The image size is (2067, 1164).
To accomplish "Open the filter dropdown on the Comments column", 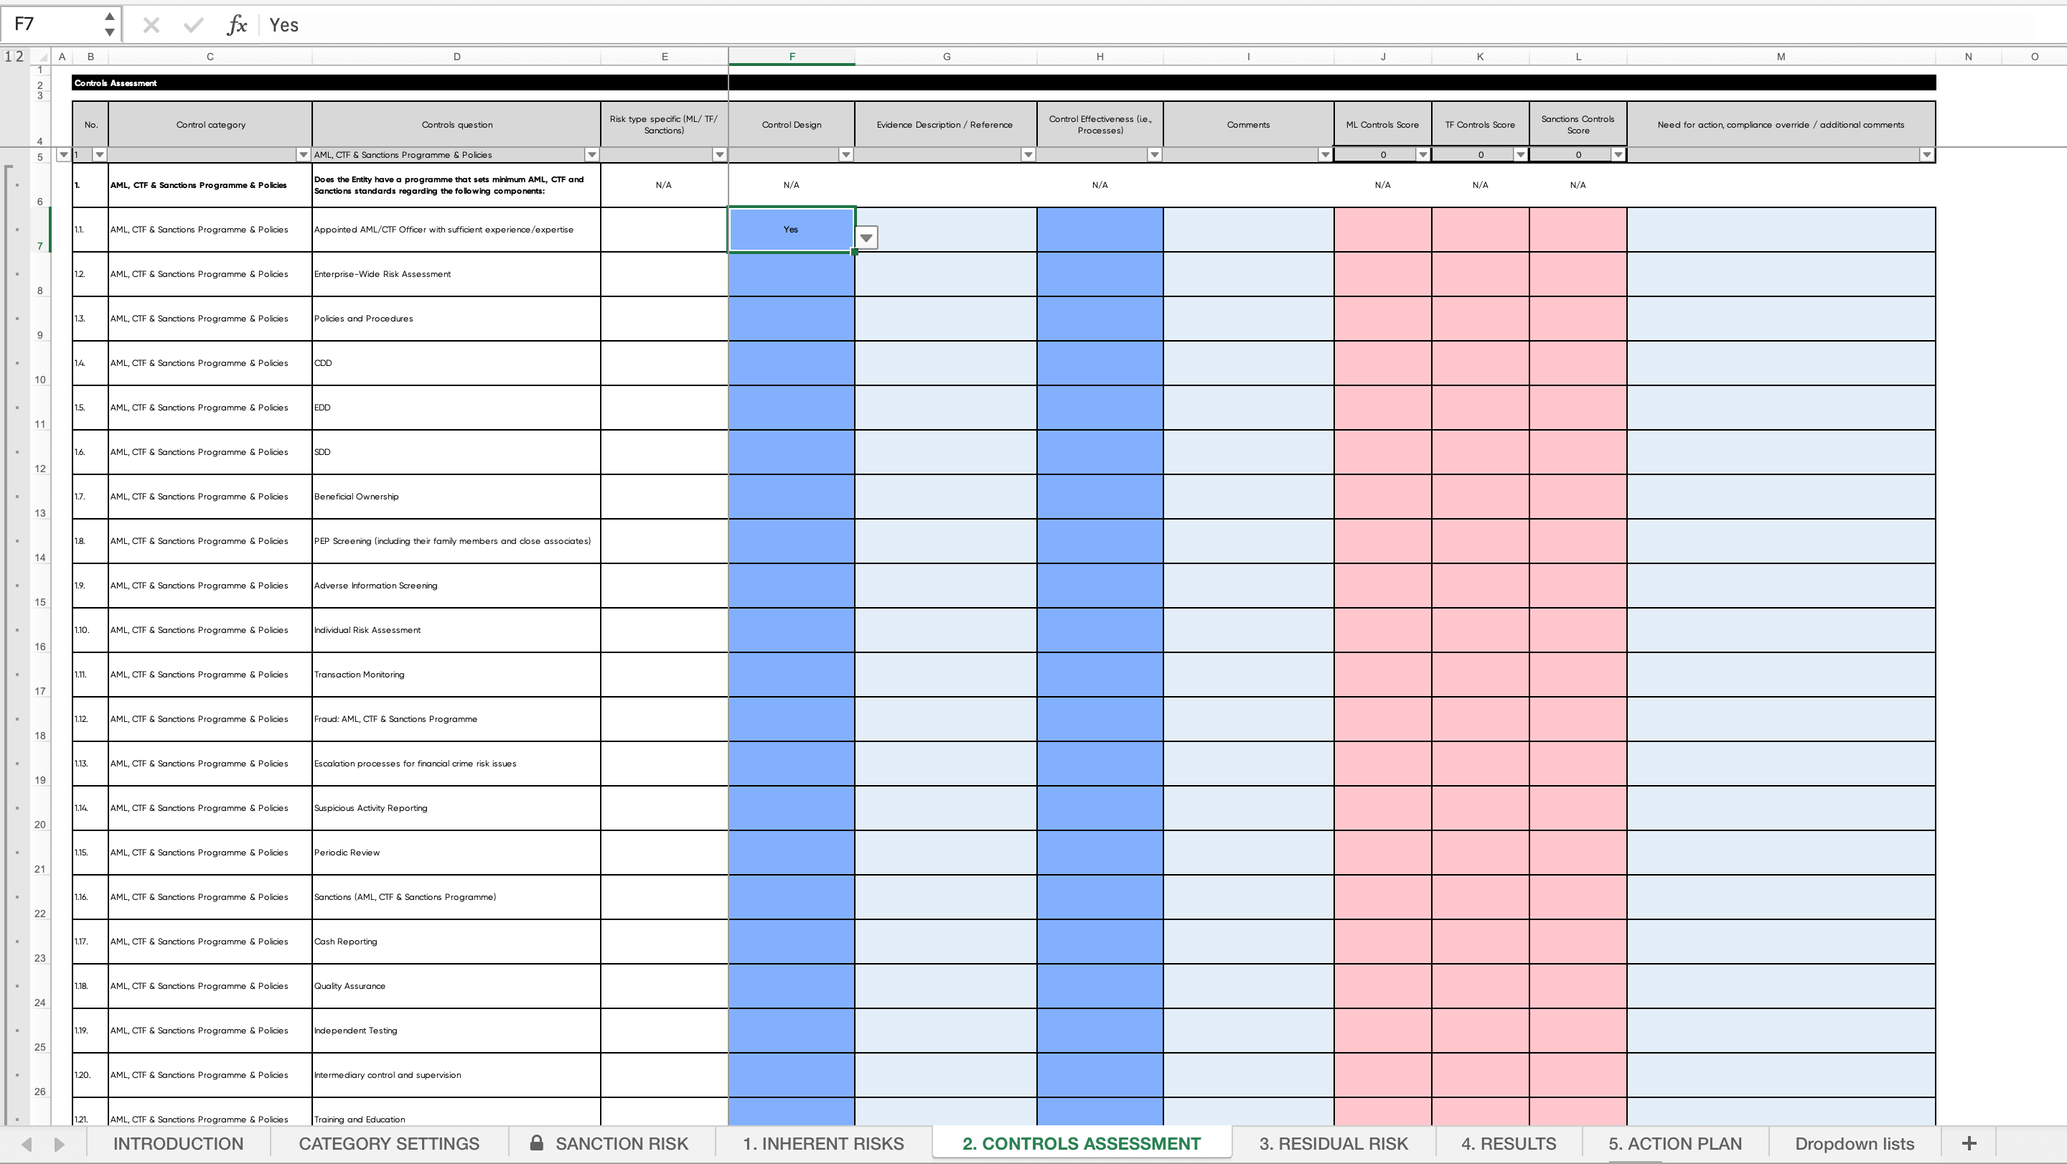I will tap(1327, 155).
